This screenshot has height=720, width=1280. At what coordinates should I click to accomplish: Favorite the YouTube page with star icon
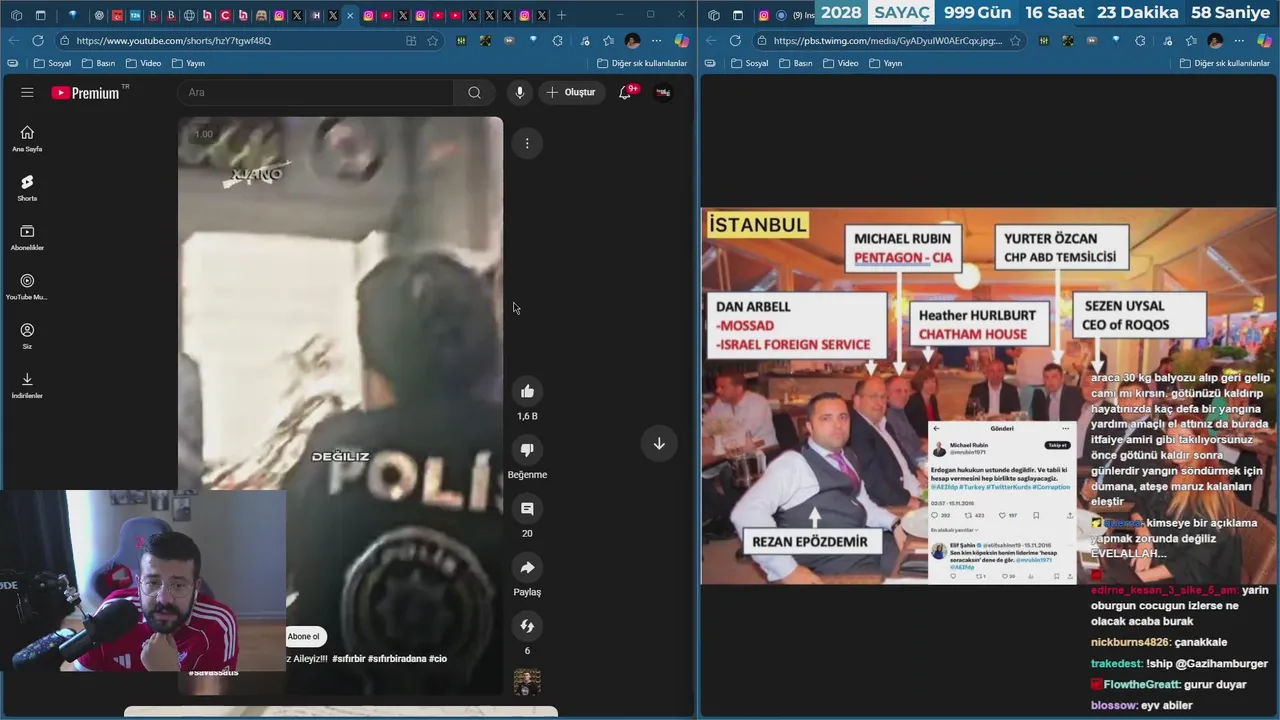tap(433, 41)
